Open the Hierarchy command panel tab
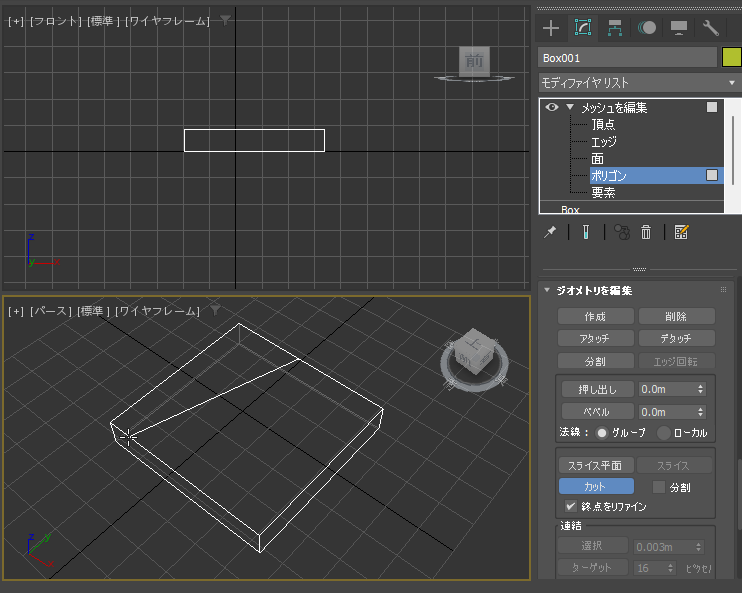742x593 pixels. pos(615,28)
